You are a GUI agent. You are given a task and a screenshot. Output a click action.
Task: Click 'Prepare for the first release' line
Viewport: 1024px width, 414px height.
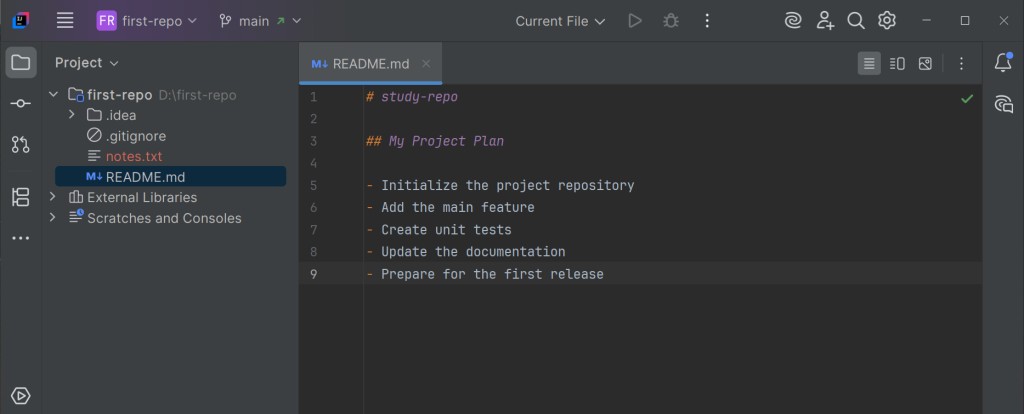click(492, 274)
